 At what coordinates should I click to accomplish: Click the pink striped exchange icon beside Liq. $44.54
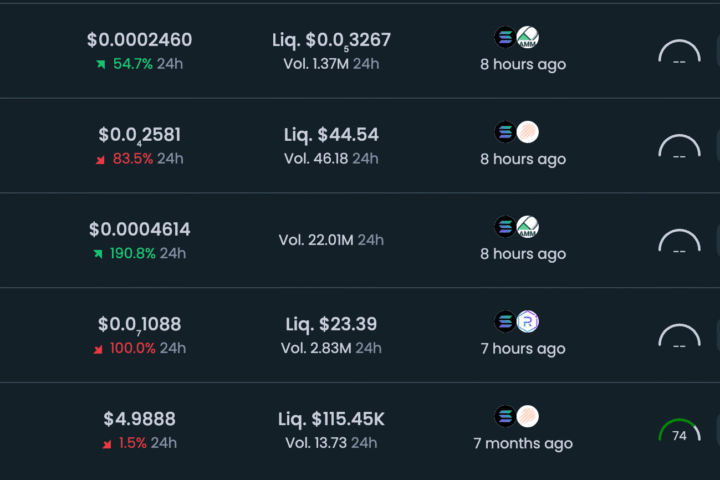click(x=528, y=132)
